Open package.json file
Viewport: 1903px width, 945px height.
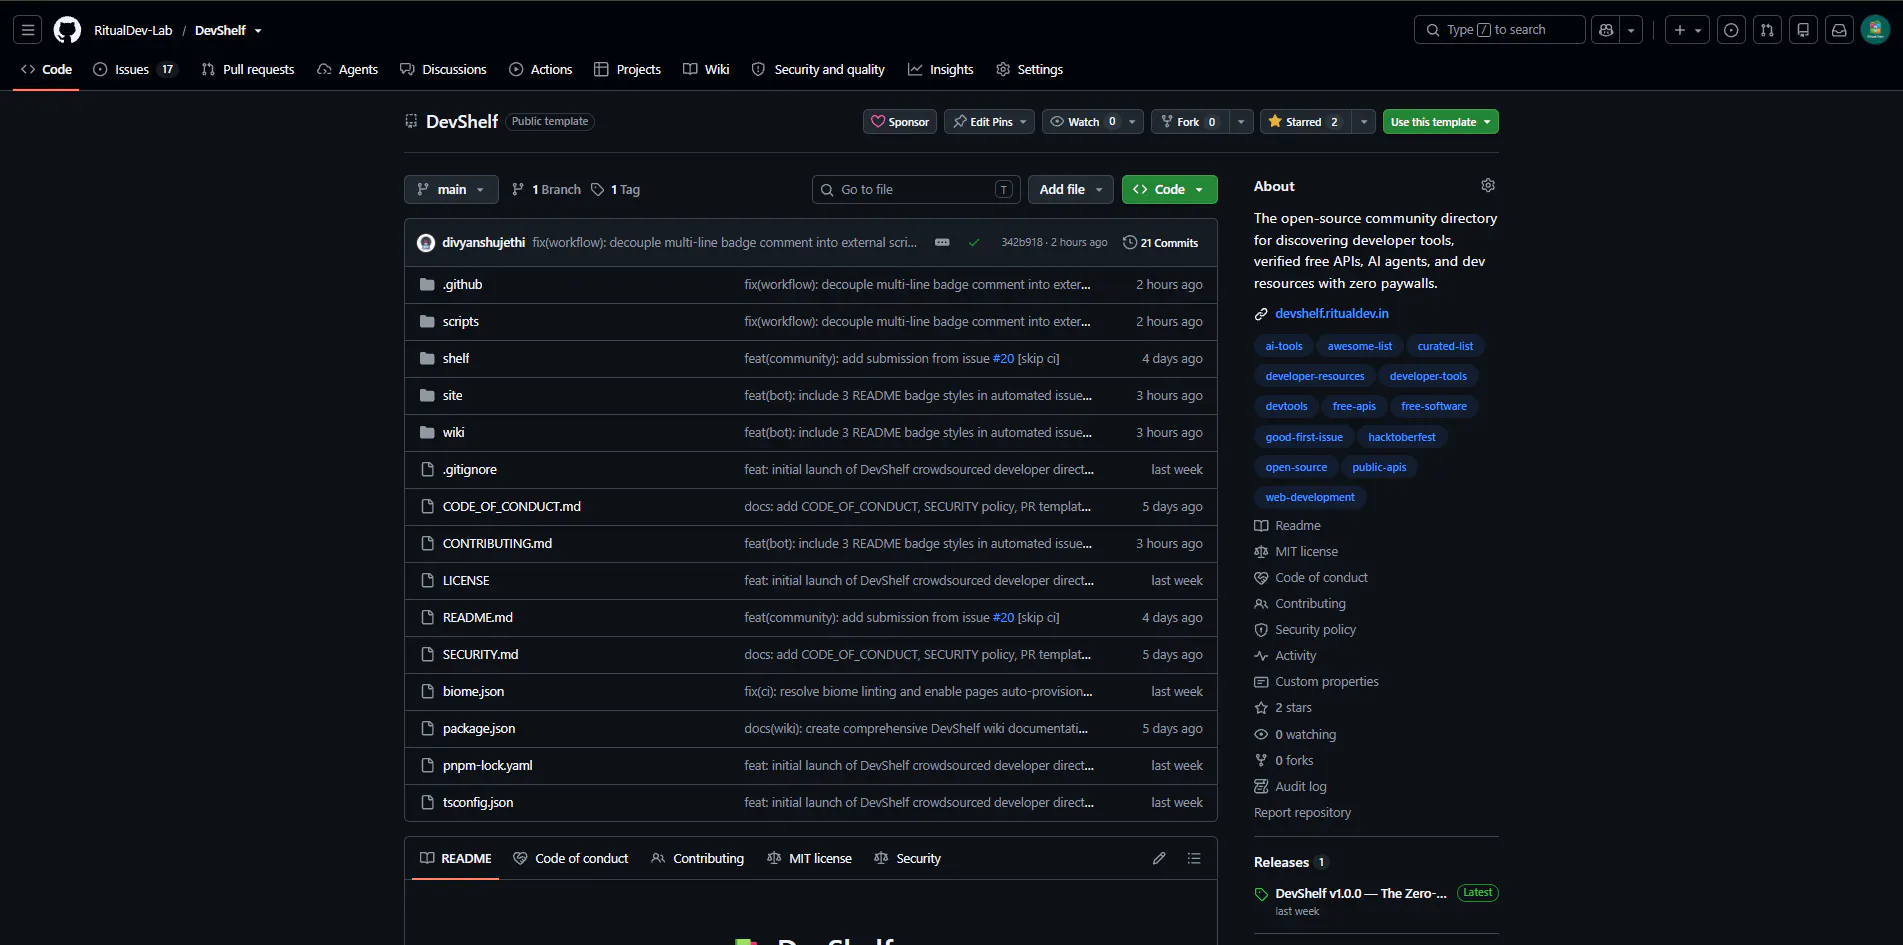[478, 728]
